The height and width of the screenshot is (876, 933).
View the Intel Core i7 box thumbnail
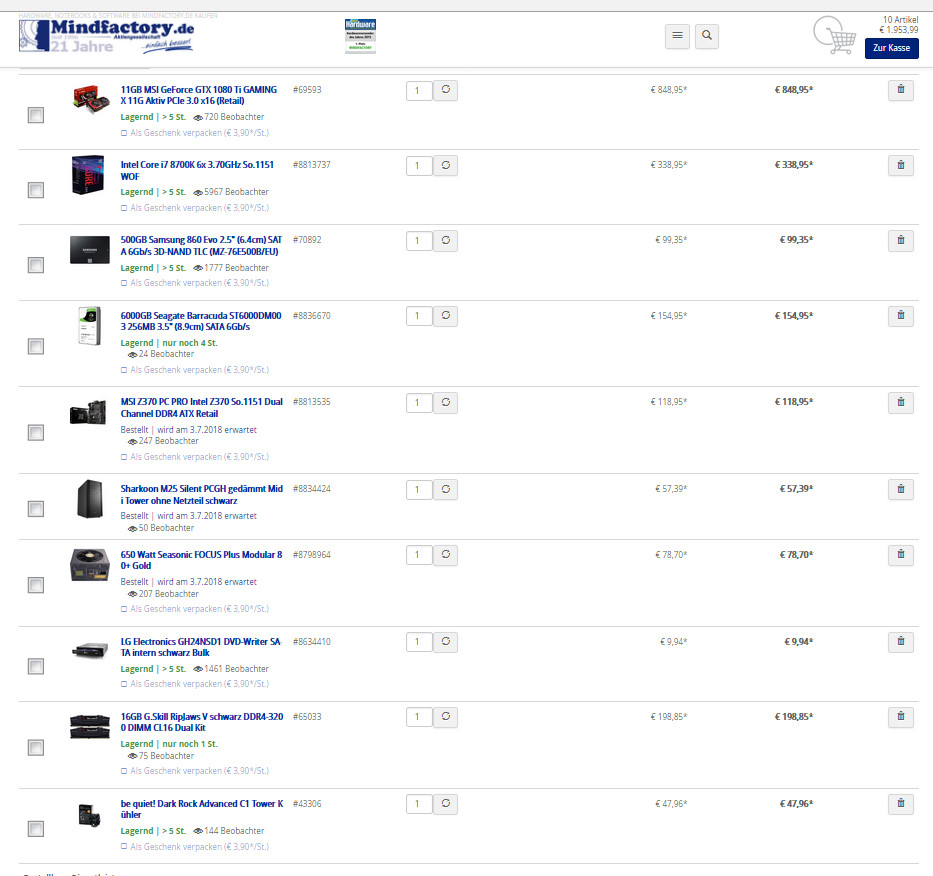[88, 175]
